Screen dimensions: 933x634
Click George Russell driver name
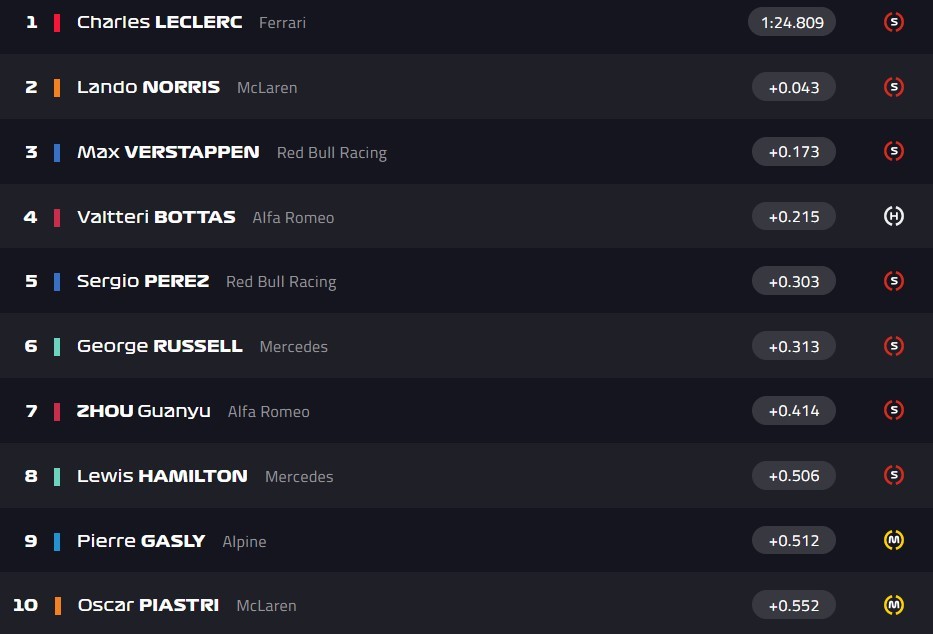[x=159, y=346]
